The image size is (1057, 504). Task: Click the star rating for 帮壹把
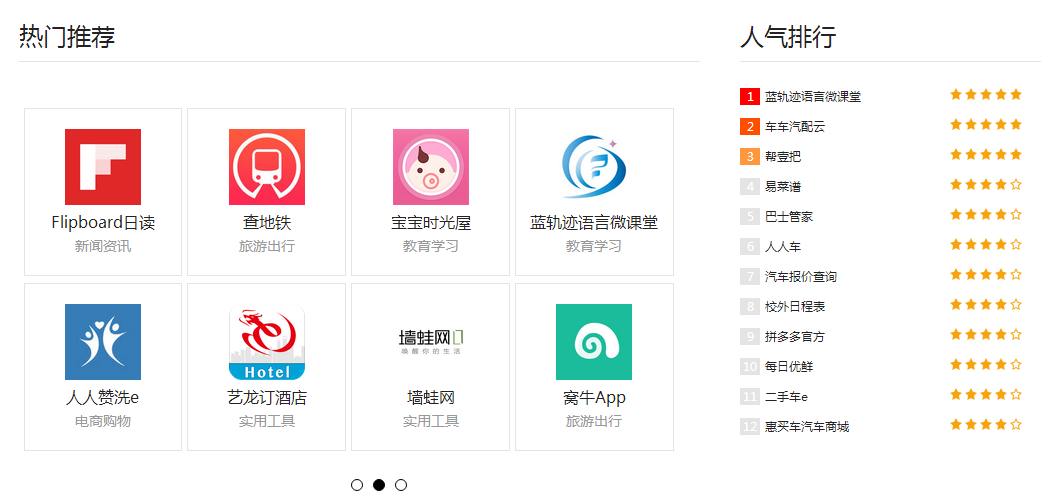point(986,154)
